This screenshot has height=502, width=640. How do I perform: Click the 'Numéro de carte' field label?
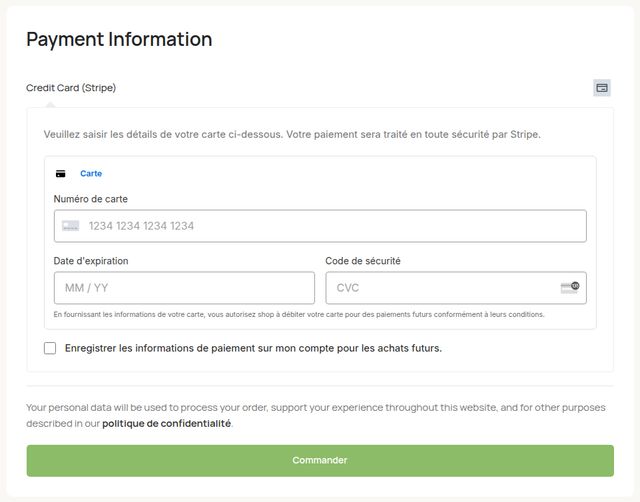tap(91, 199)
